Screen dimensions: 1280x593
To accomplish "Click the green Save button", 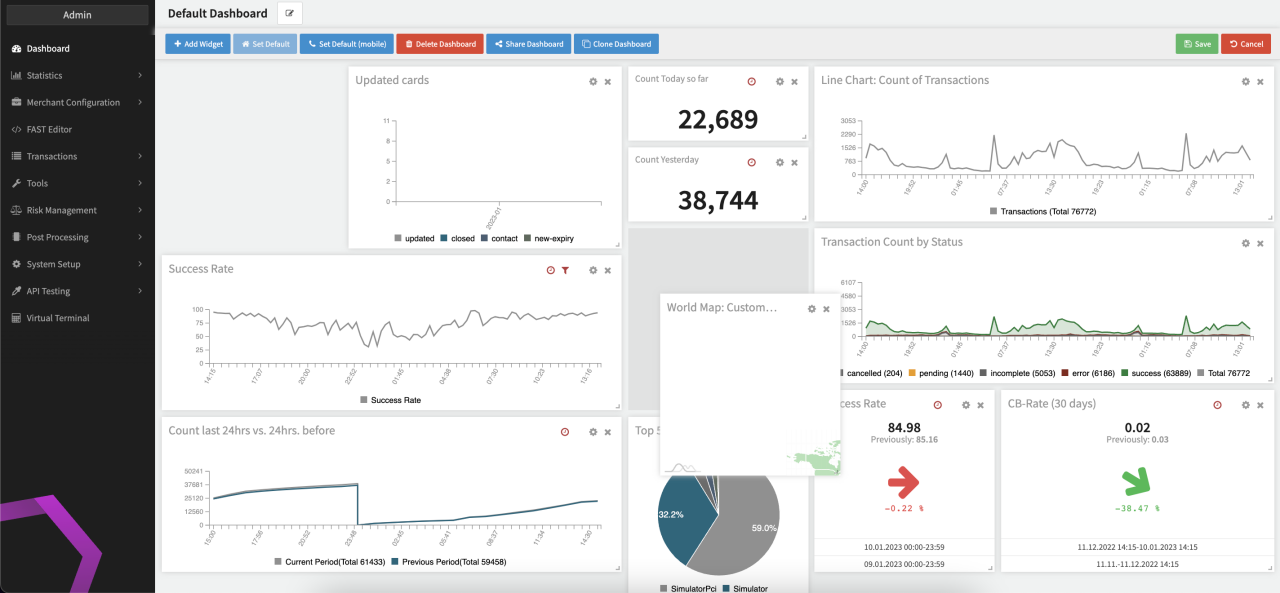I will click(1196, 44).
